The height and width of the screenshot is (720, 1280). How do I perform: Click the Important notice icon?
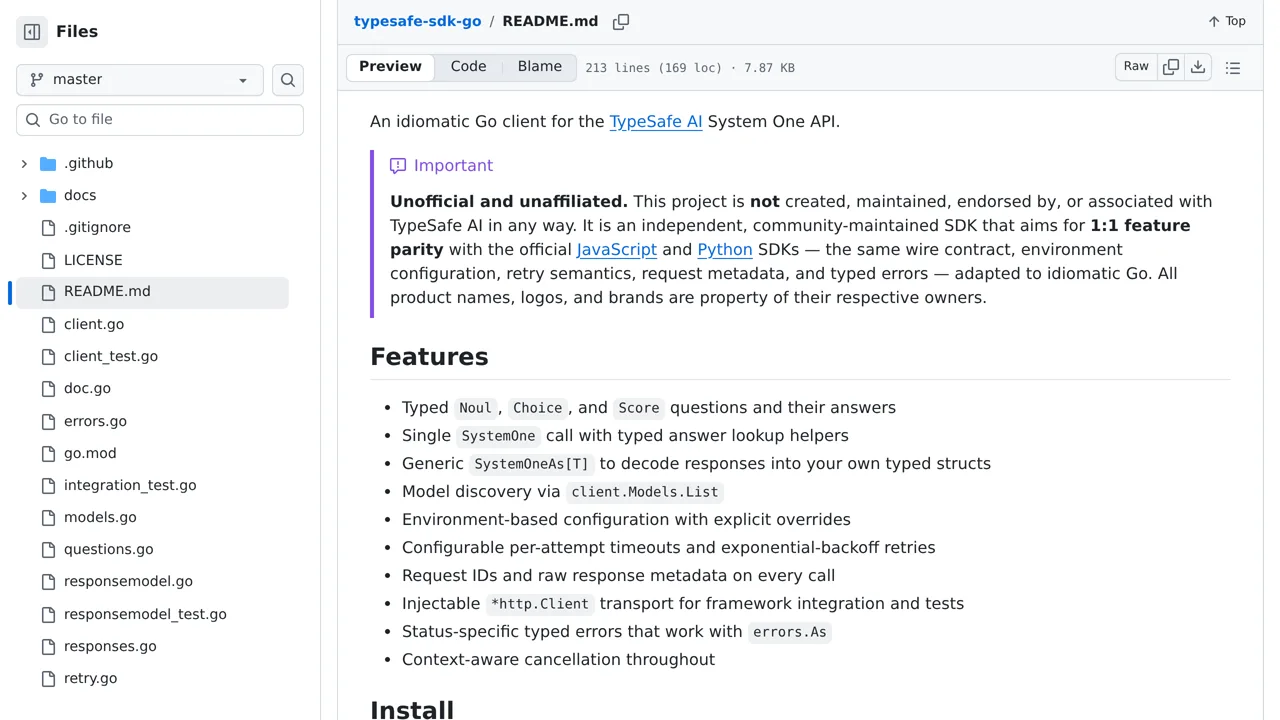(398, 166)
